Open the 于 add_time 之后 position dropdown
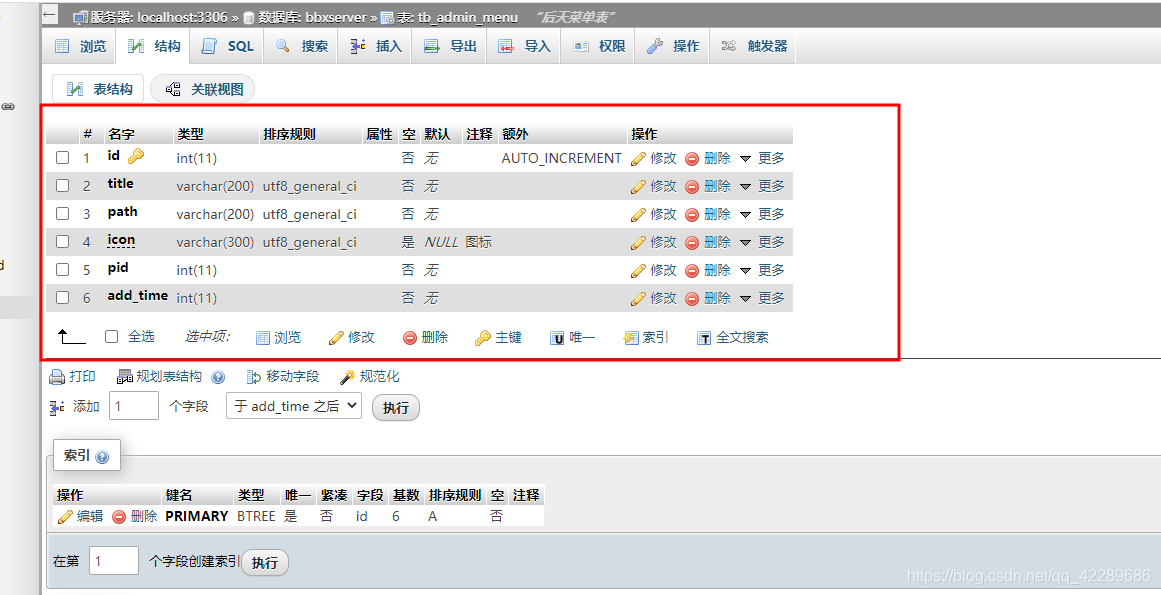 [x=294, y=406]
